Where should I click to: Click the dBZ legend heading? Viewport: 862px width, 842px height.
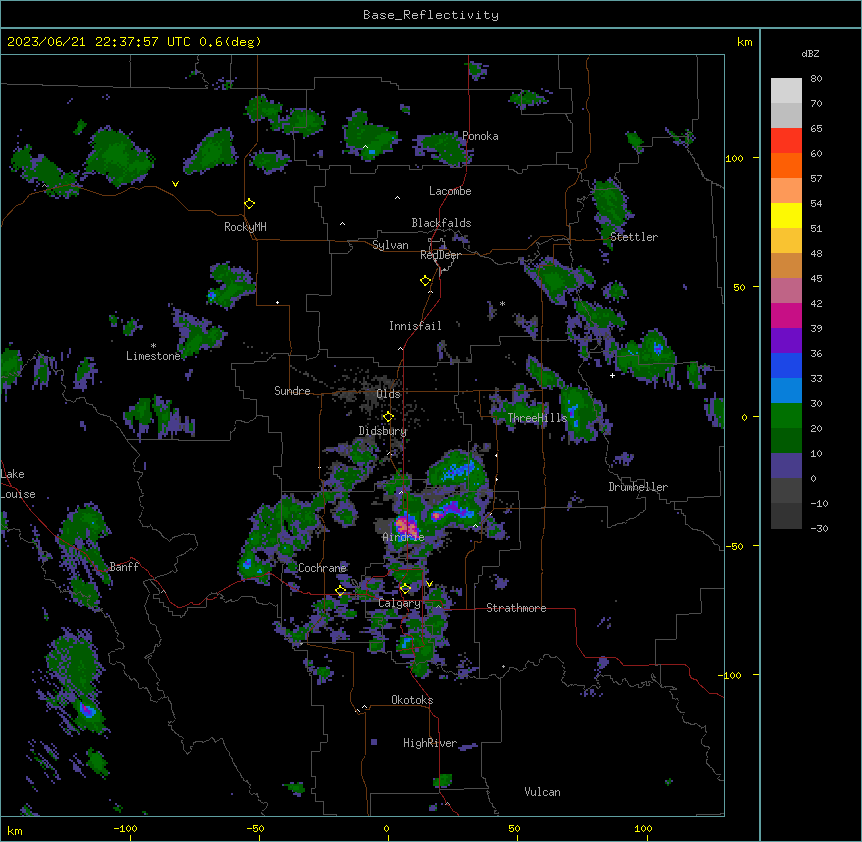(x=810, y=54)
